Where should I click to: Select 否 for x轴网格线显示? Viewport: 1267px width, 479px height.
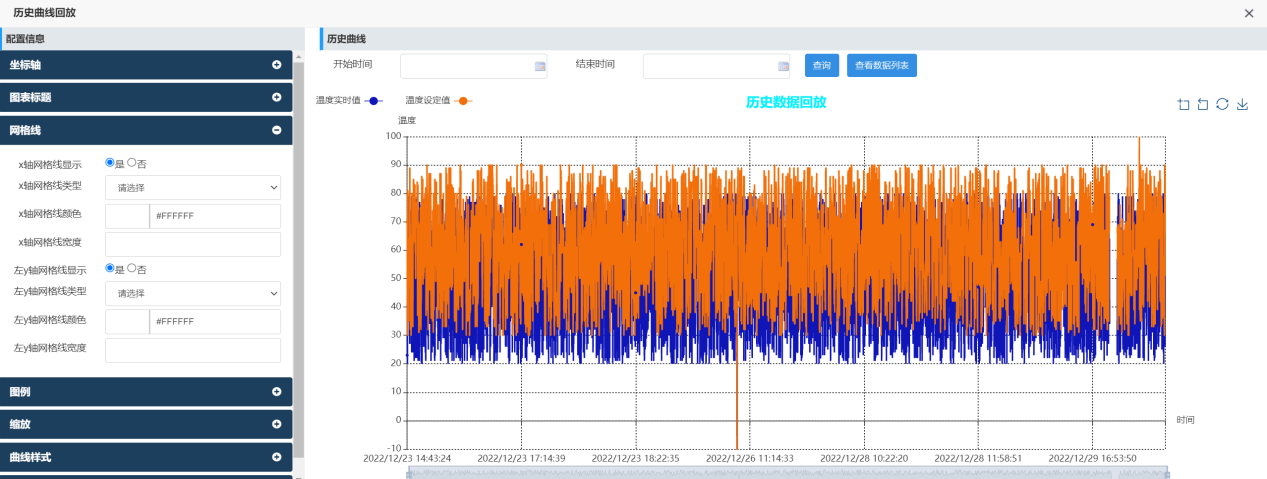point(131,162)
